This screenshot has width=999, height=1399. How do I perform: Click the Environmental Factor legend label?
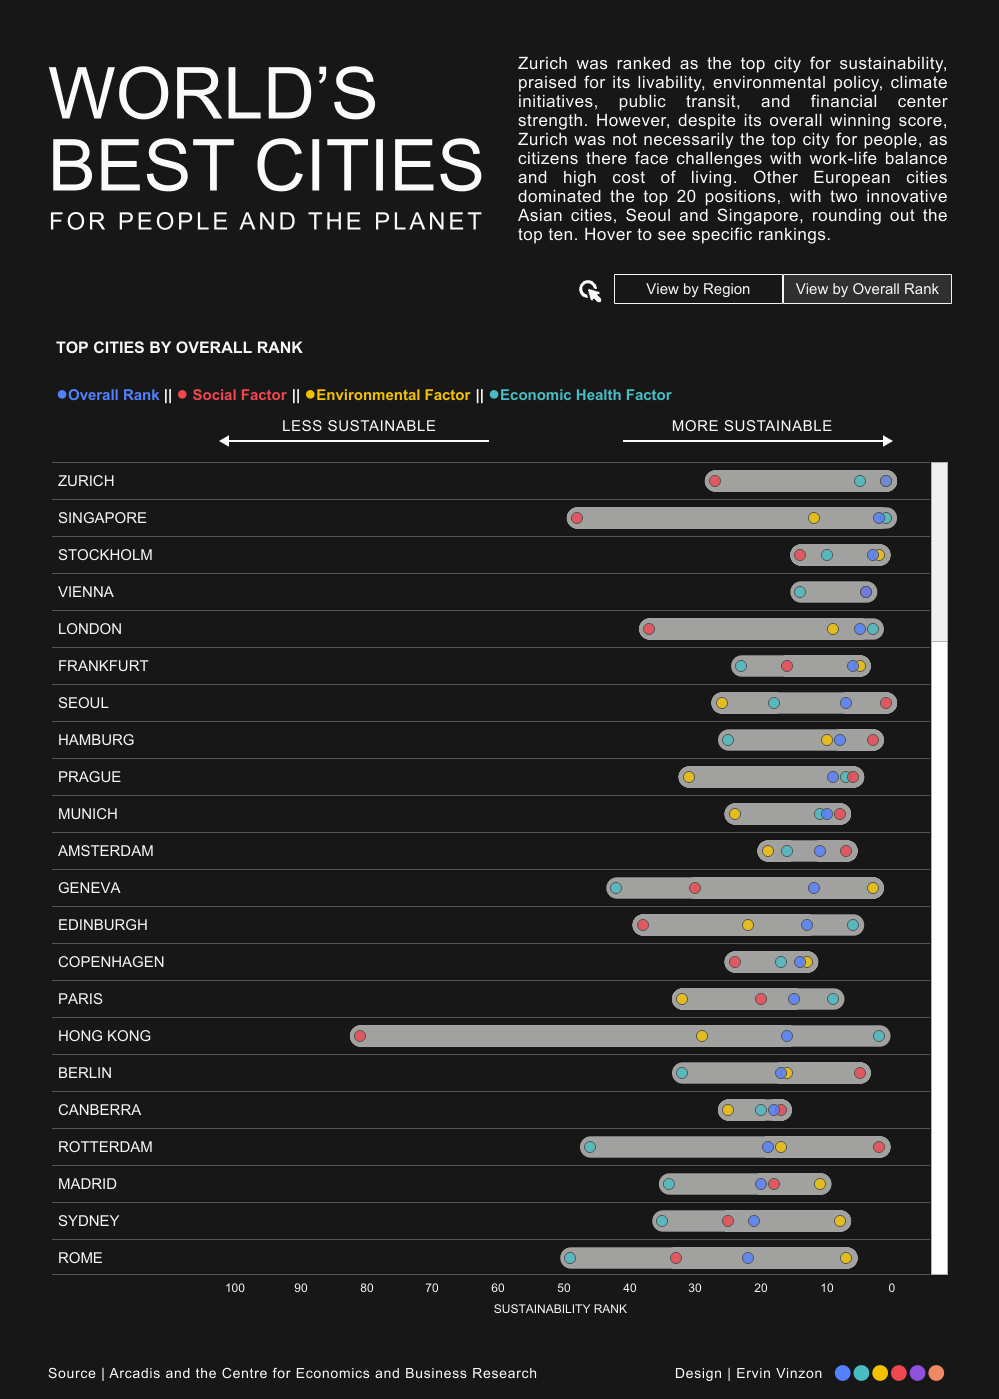(x=393, y=395)
